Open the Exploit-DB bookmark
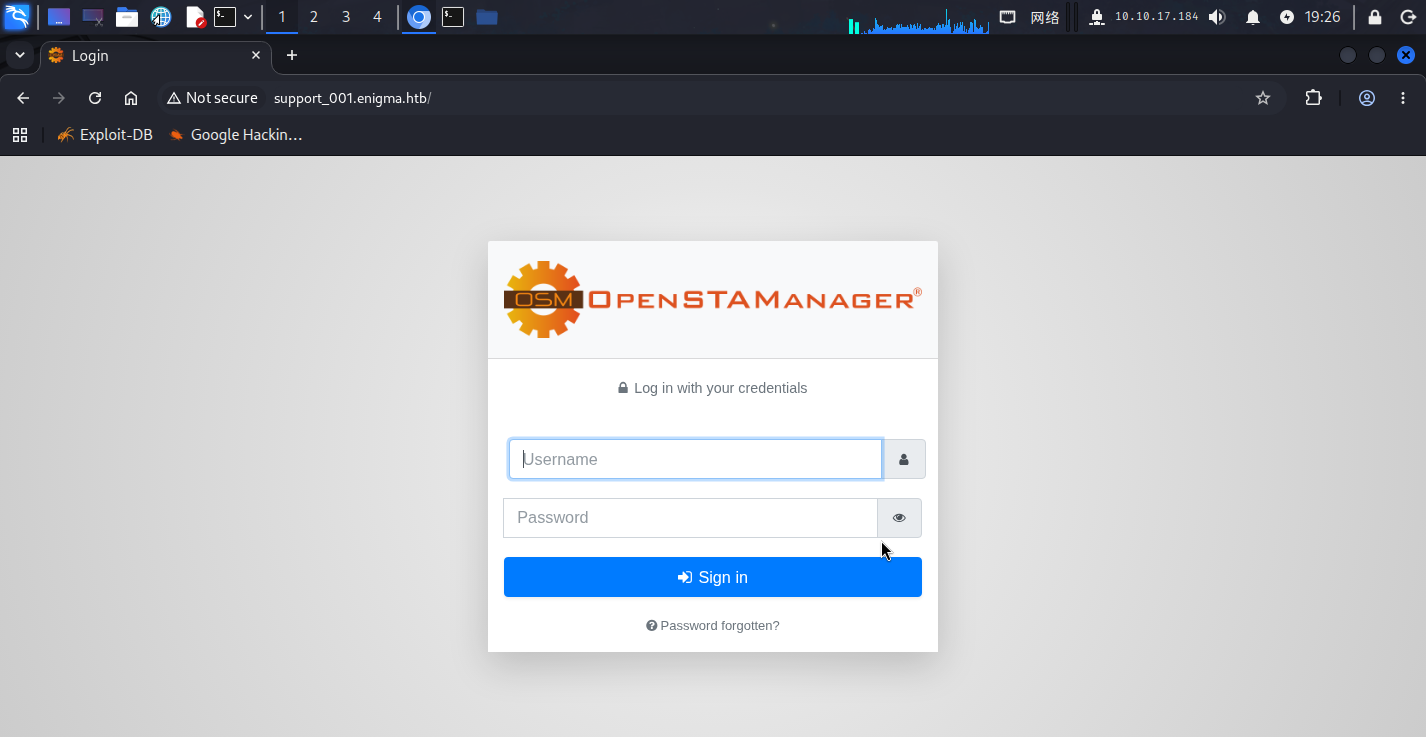The width and height of the screenshot is (1426, 737). click(105, 135)
